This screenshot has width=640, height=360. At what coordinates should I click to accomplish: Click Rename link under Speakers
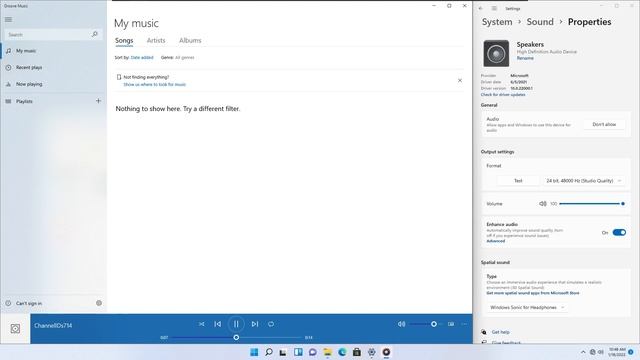click(525, 58)
